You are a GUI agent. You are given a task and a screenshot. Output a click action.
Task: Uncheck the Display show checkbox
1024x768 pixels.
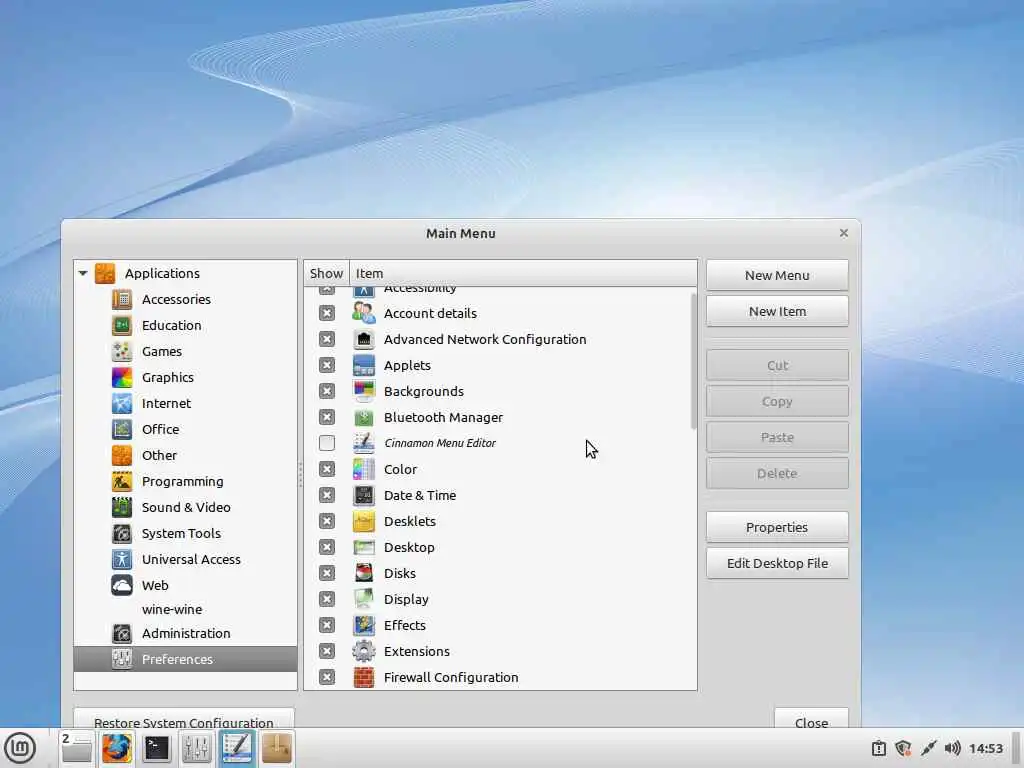327,599
